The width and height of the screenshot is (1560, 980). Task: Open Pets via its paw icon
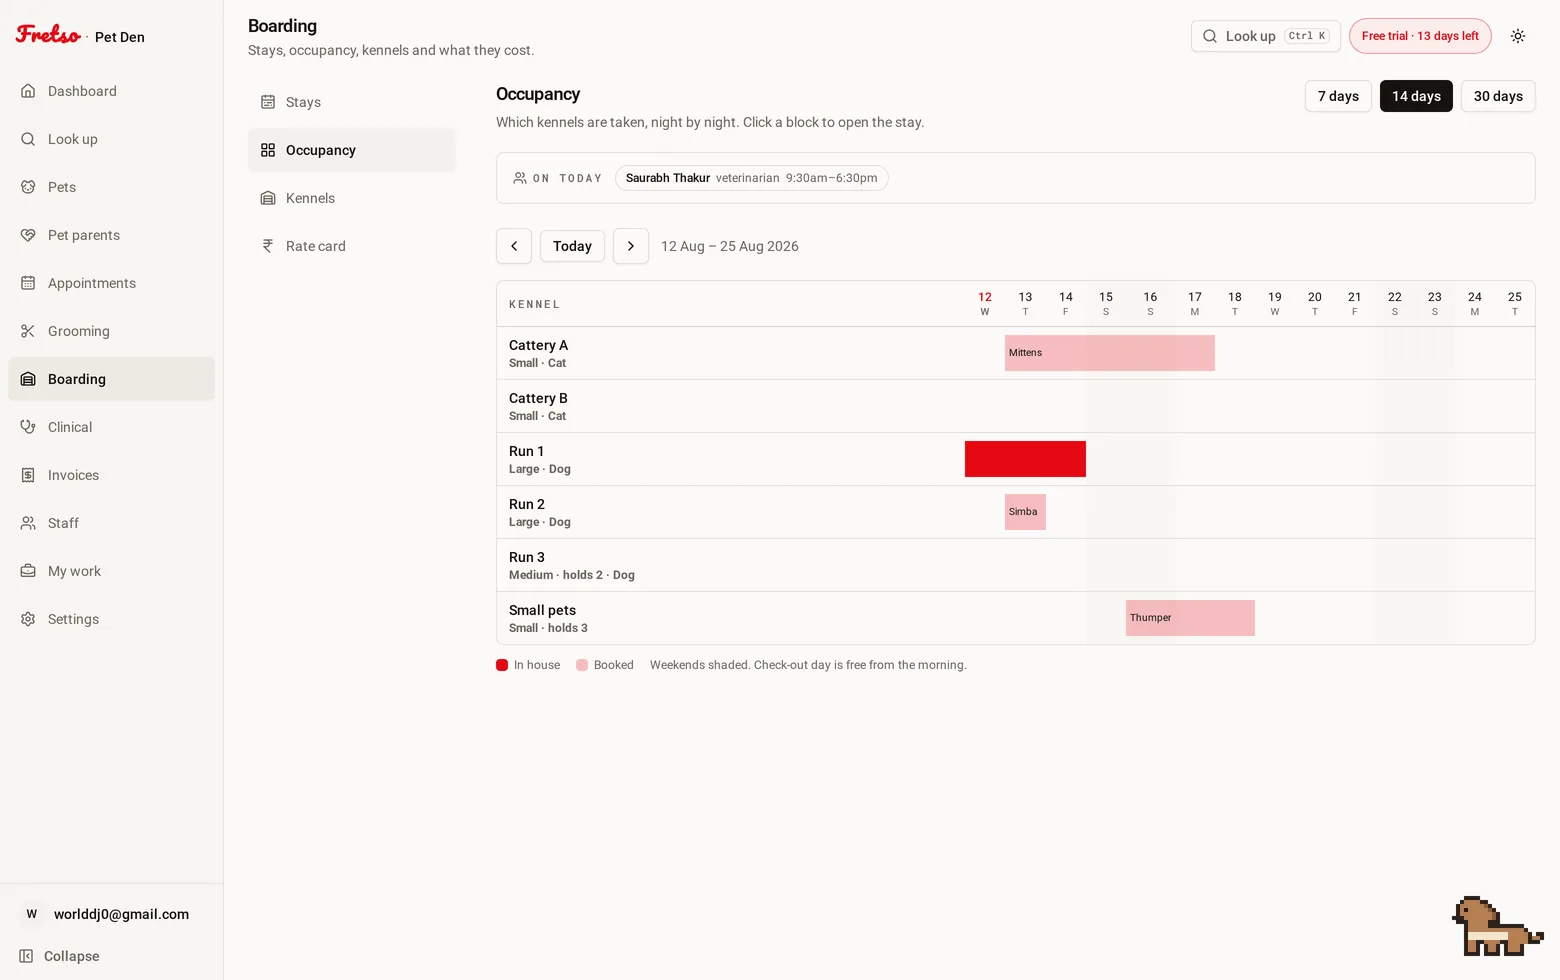28,187
